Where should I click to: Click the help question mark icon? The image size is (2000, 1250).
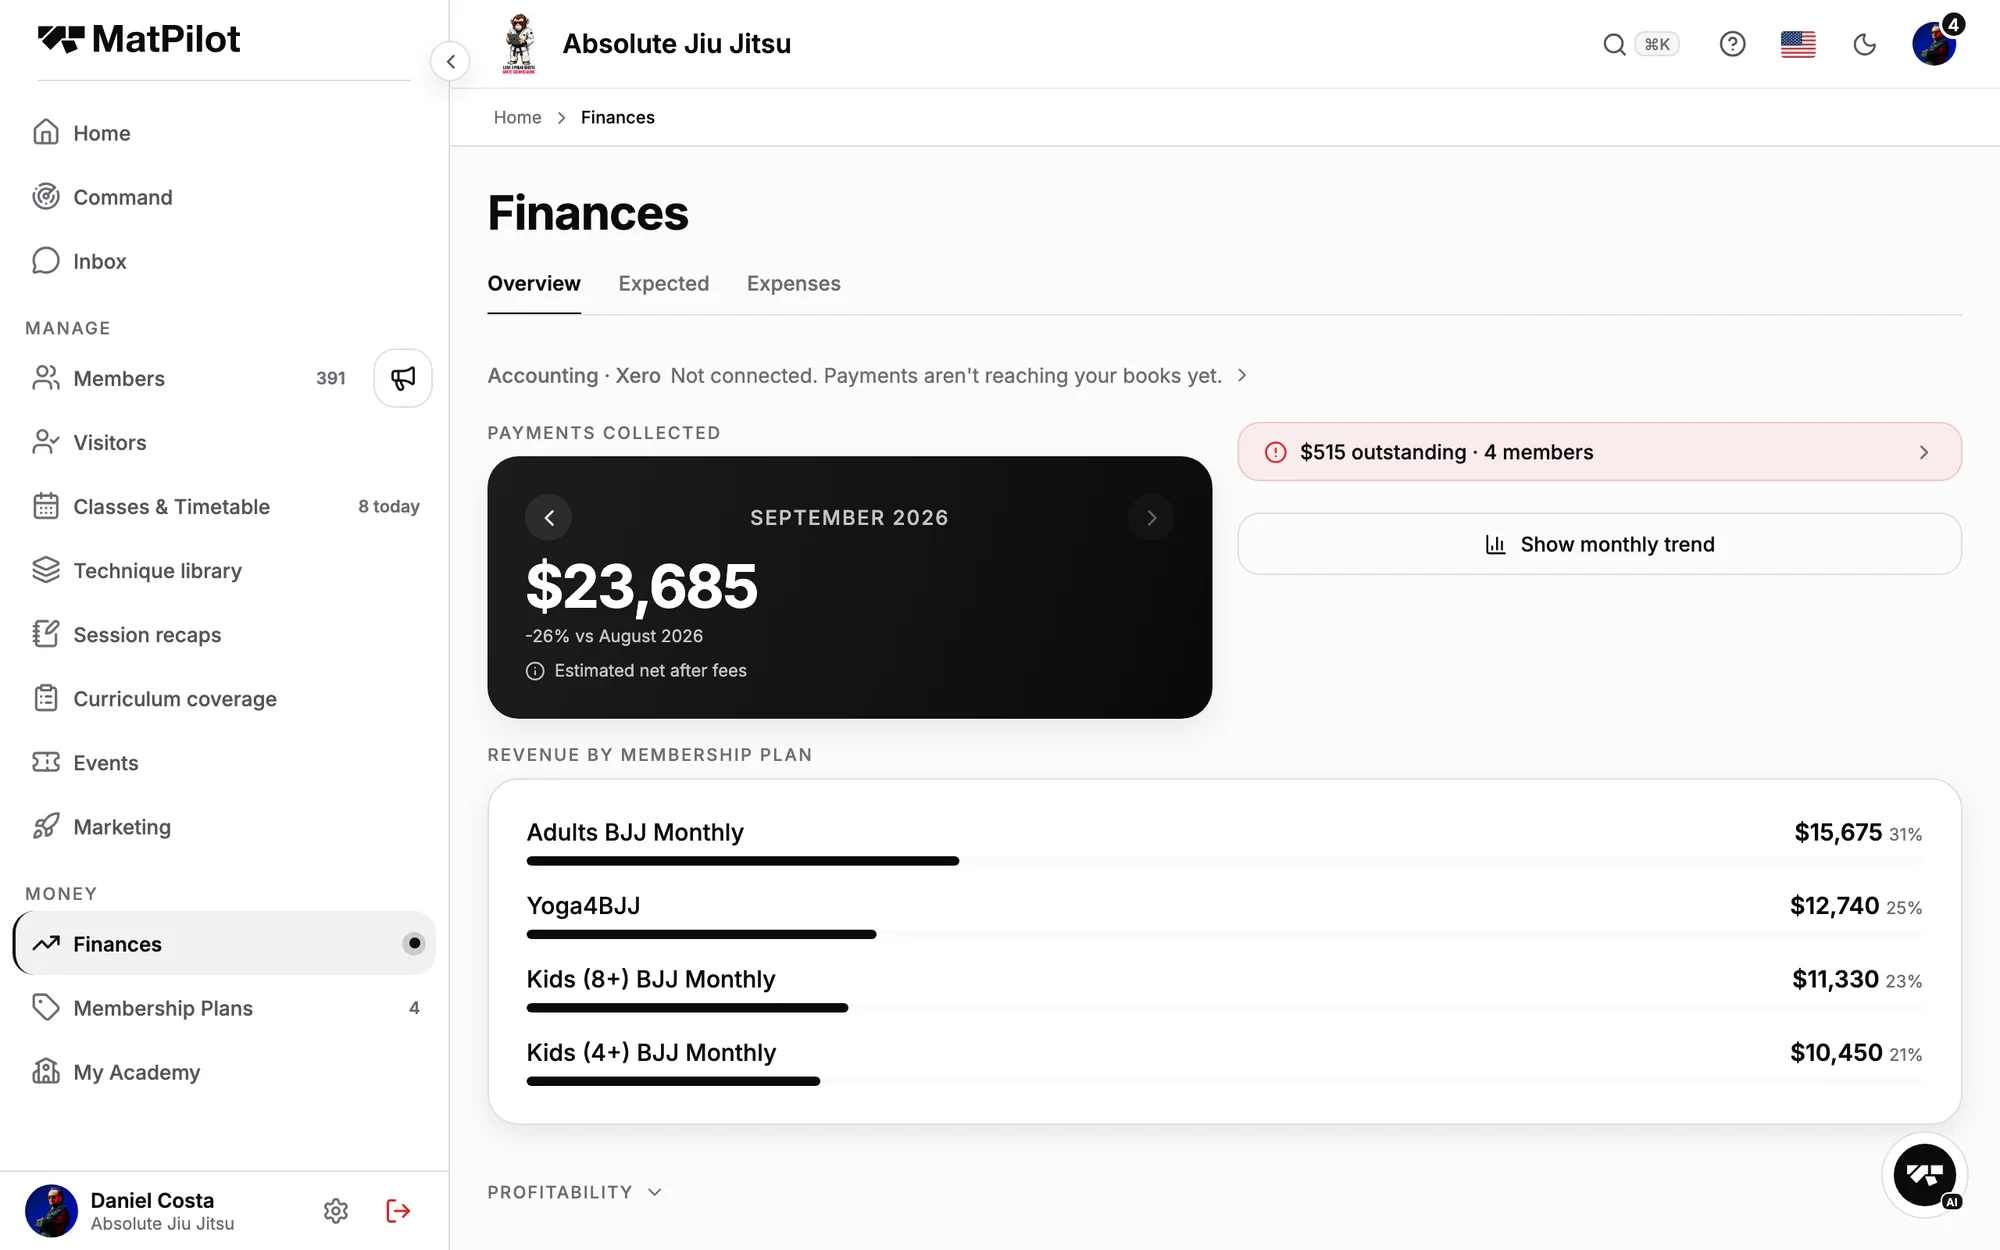[x=1732, y=44]
